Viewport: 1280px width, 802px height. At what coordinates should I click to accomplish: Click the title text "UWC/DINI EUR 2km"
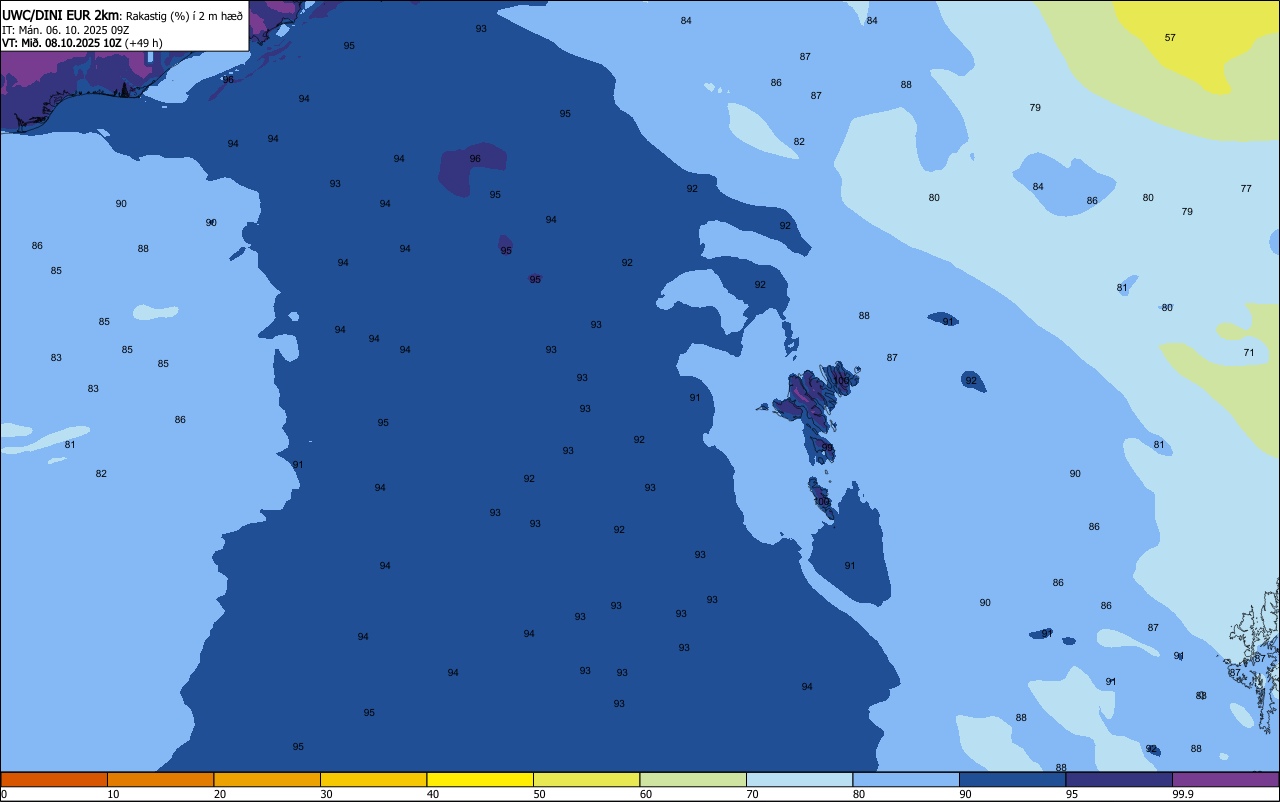pos(61,15)
